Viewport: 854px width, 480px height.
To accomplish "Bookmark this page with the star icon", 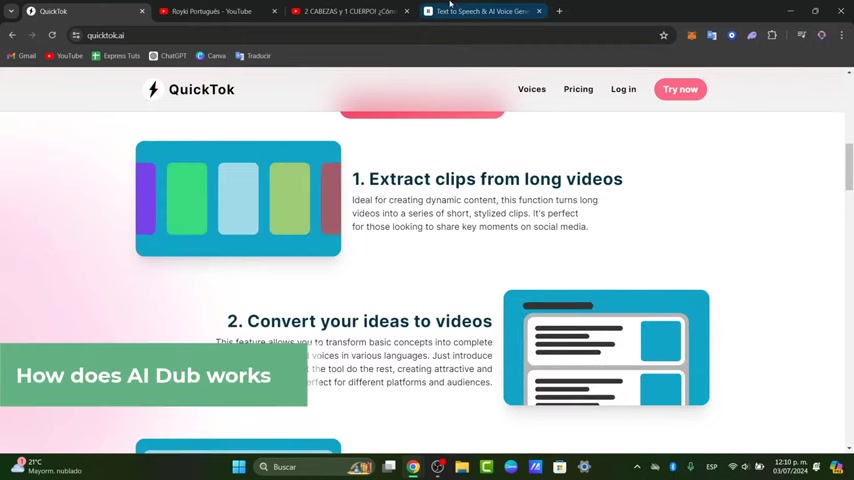I will point(663,35).
